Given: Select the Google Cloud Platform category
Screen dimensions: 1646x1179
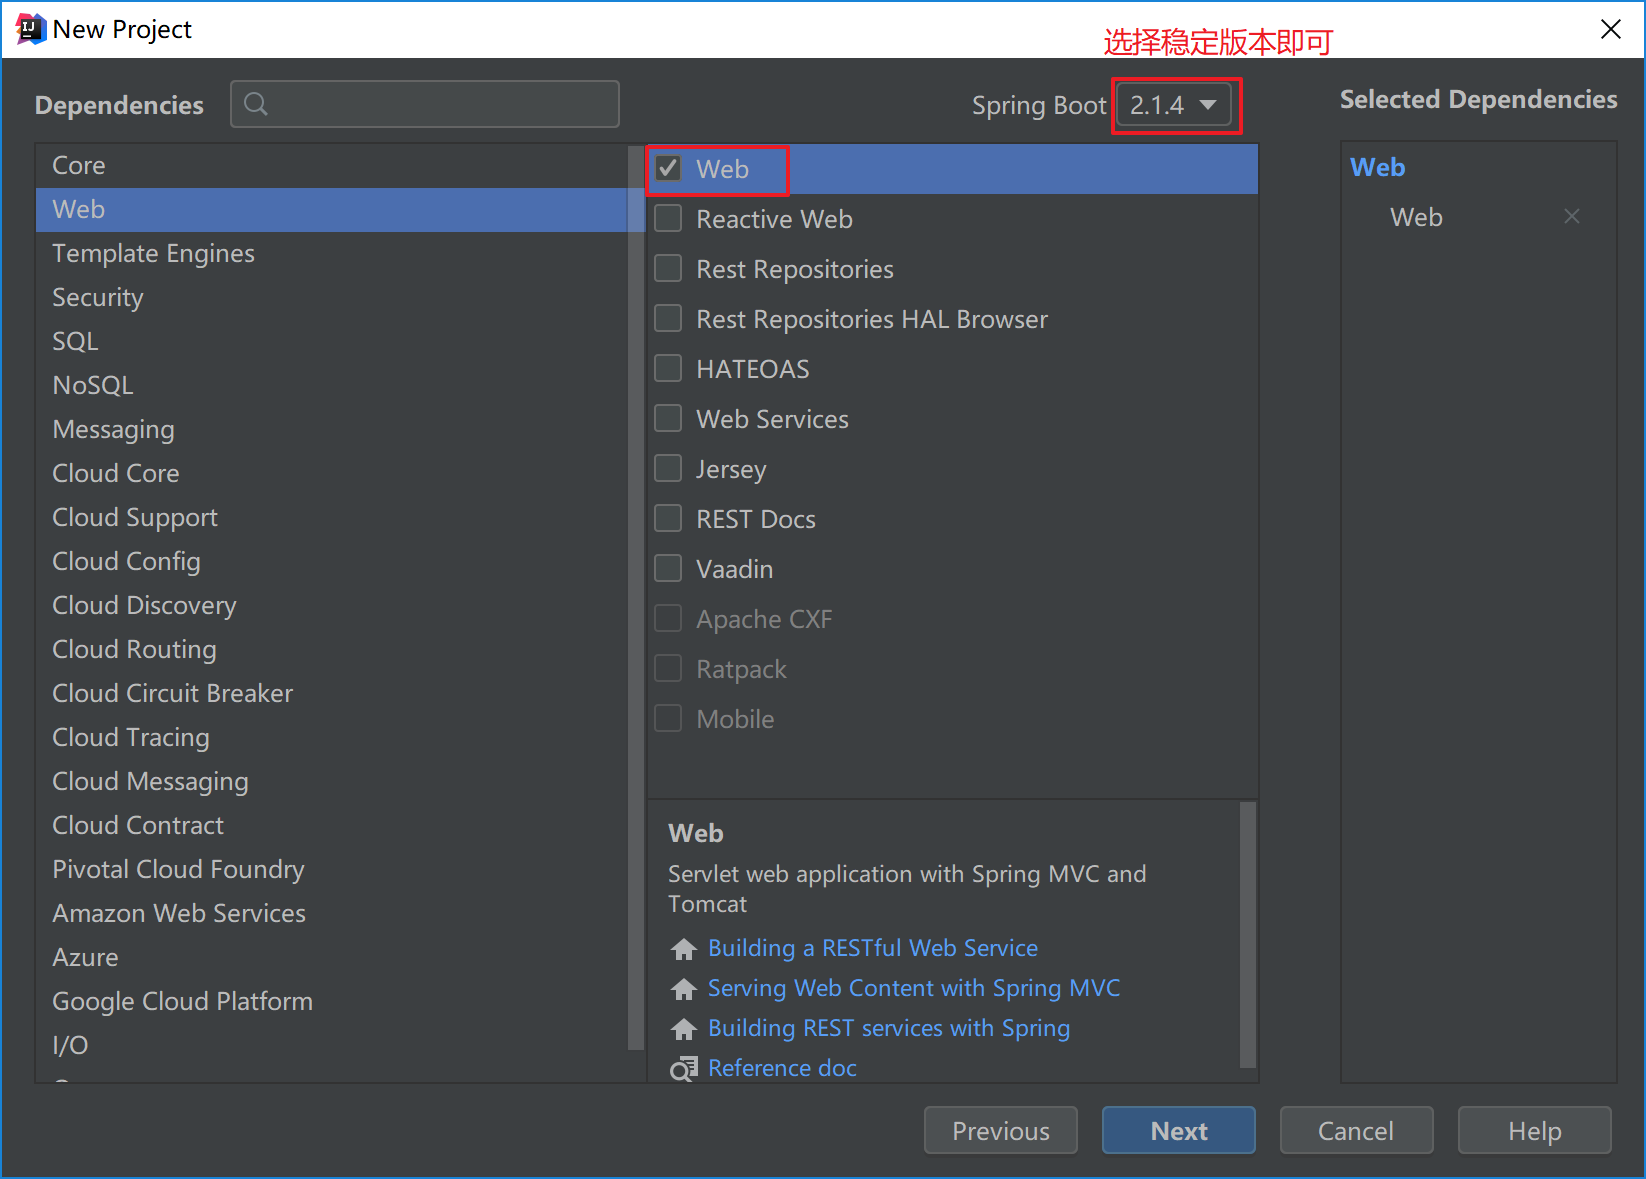Looking at the screenshot, I should (332, 1001).
